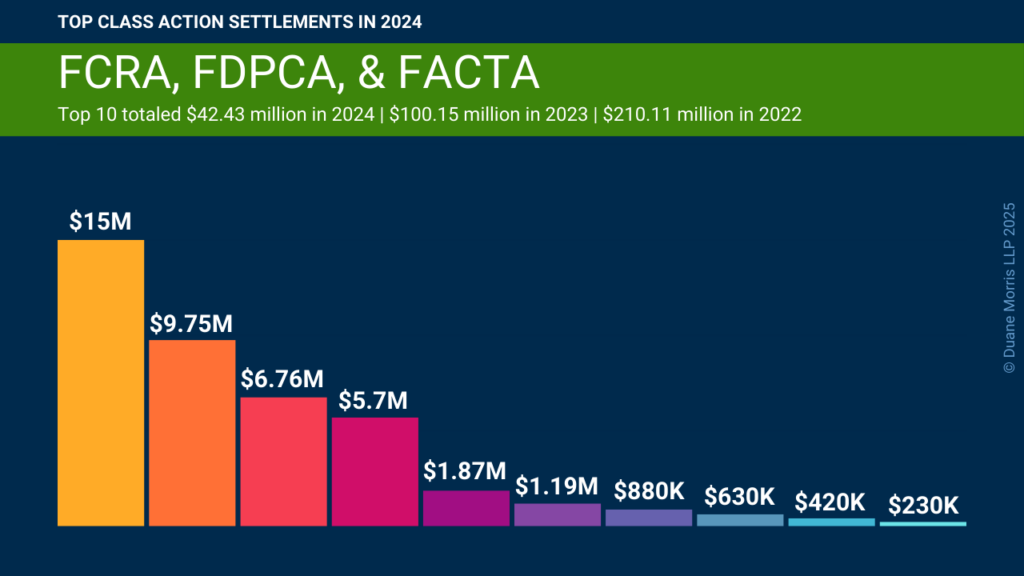
Task: Select the thin $230K bar
Action: coord(923,524)
